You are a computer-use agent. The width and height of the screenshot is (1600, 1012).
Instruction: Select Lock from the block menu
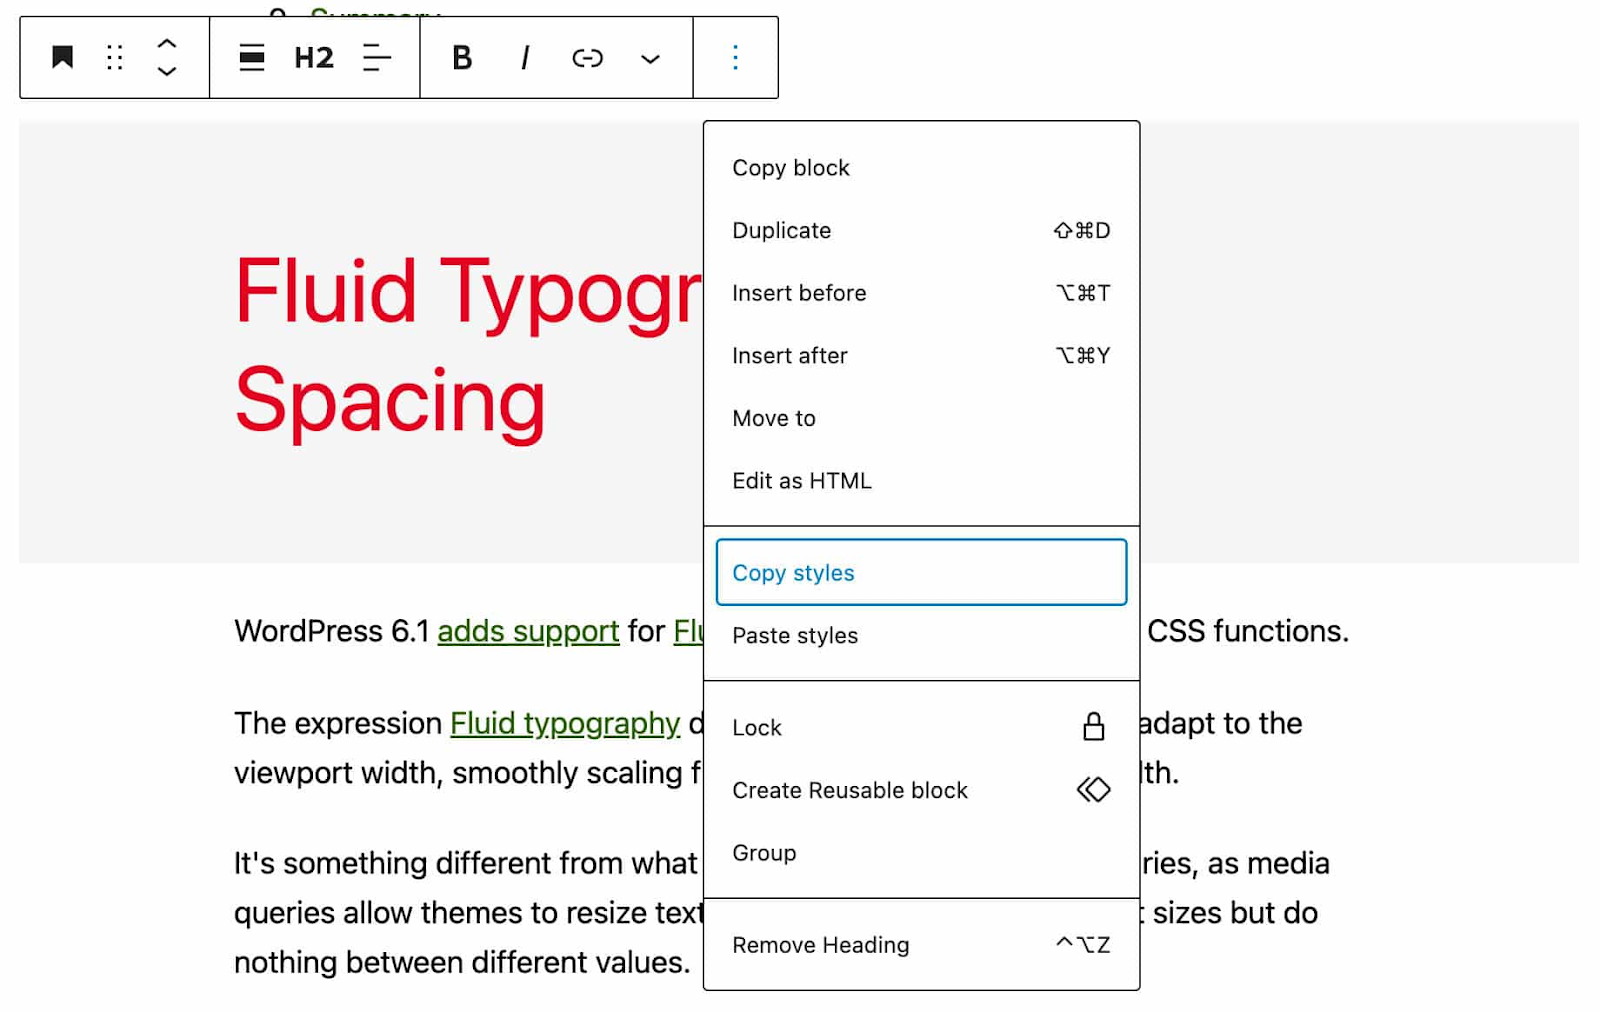click(x=921, y=728)
